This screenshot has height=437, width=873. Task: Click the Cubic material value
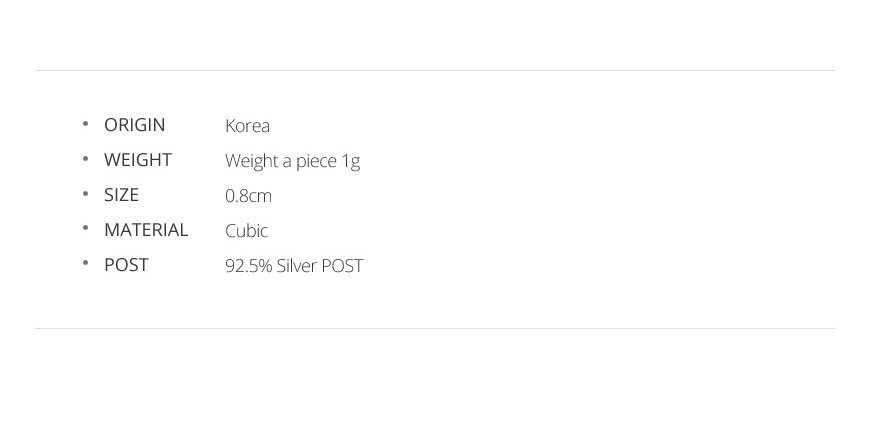pyautogui.click(x=246, y=231)
